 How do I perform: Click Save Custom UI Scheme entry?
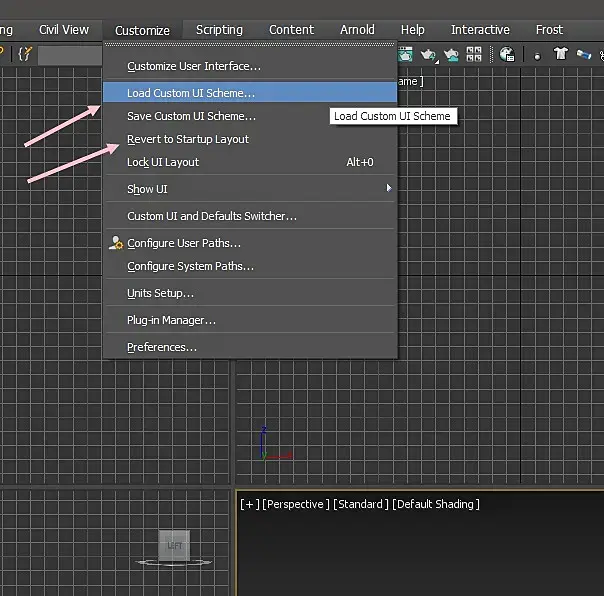pyautogui.click(x=191, y=116)
